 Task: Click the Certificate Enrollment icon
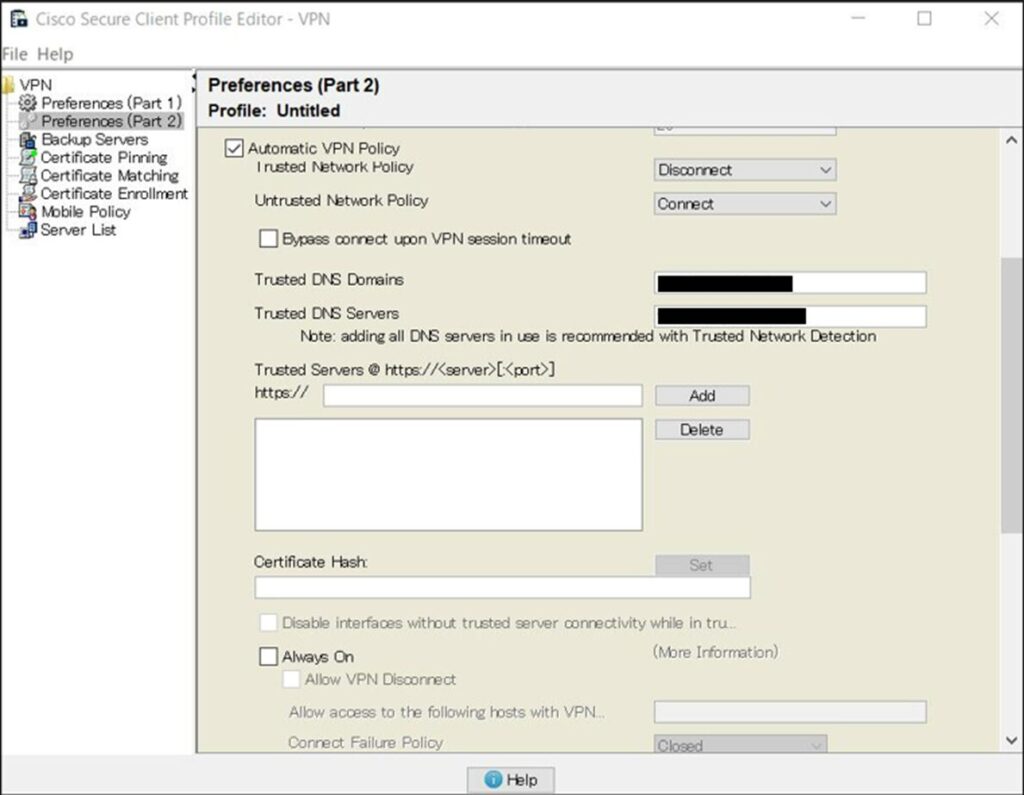27,193
